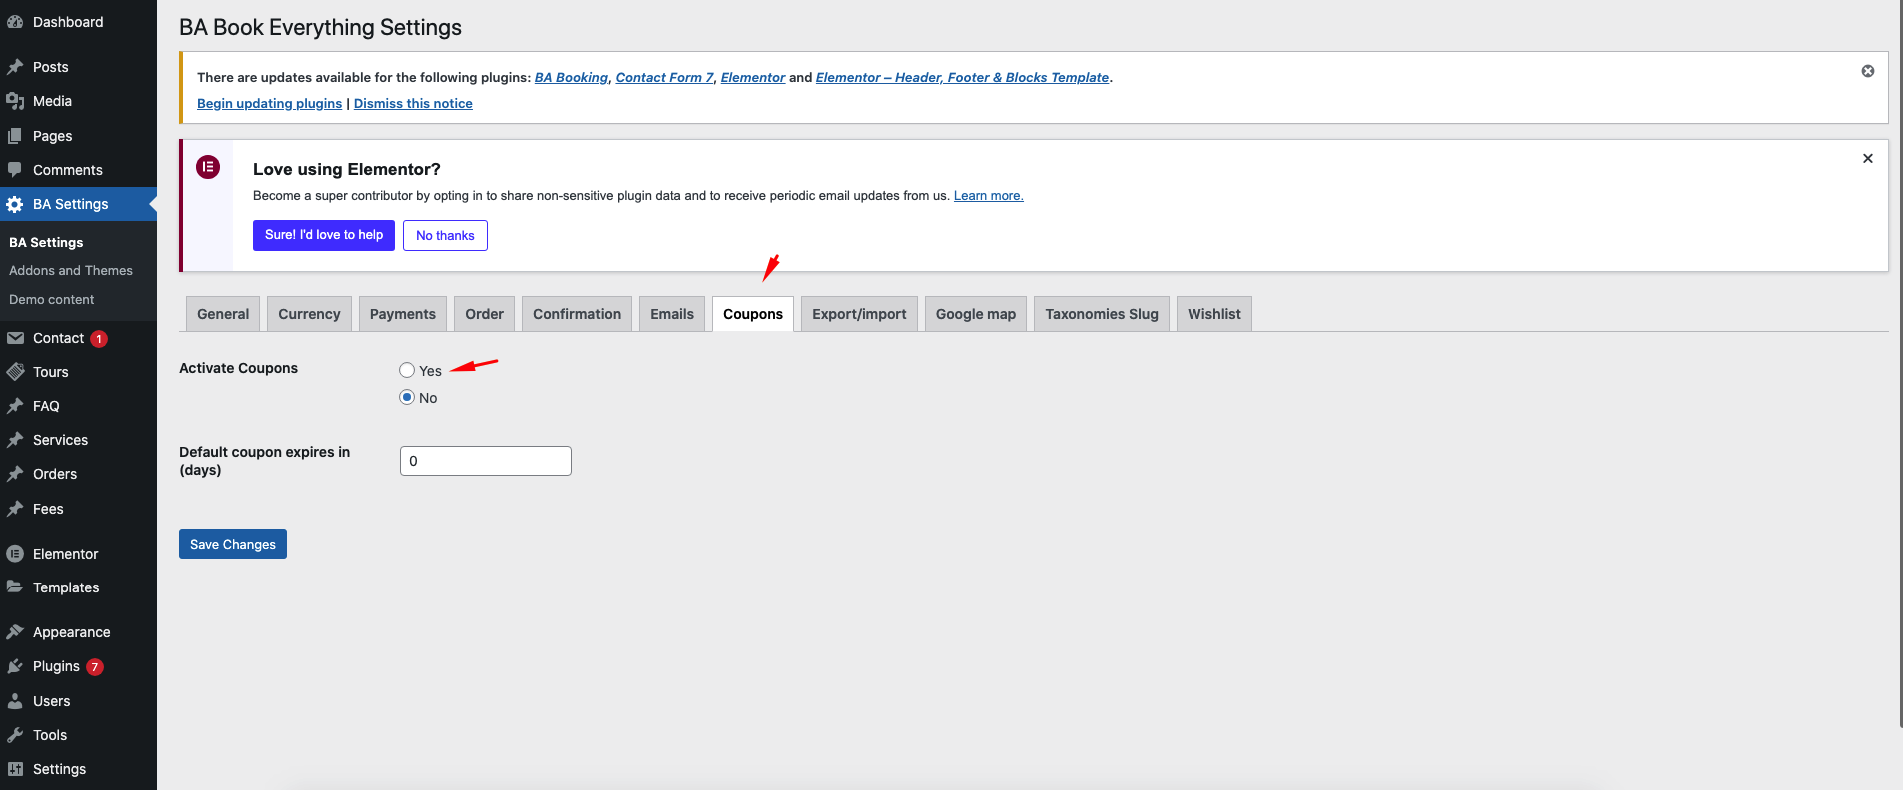The image size is (1903, 790).
Task: Open the Export/import tab
Action: click(859, 314)
